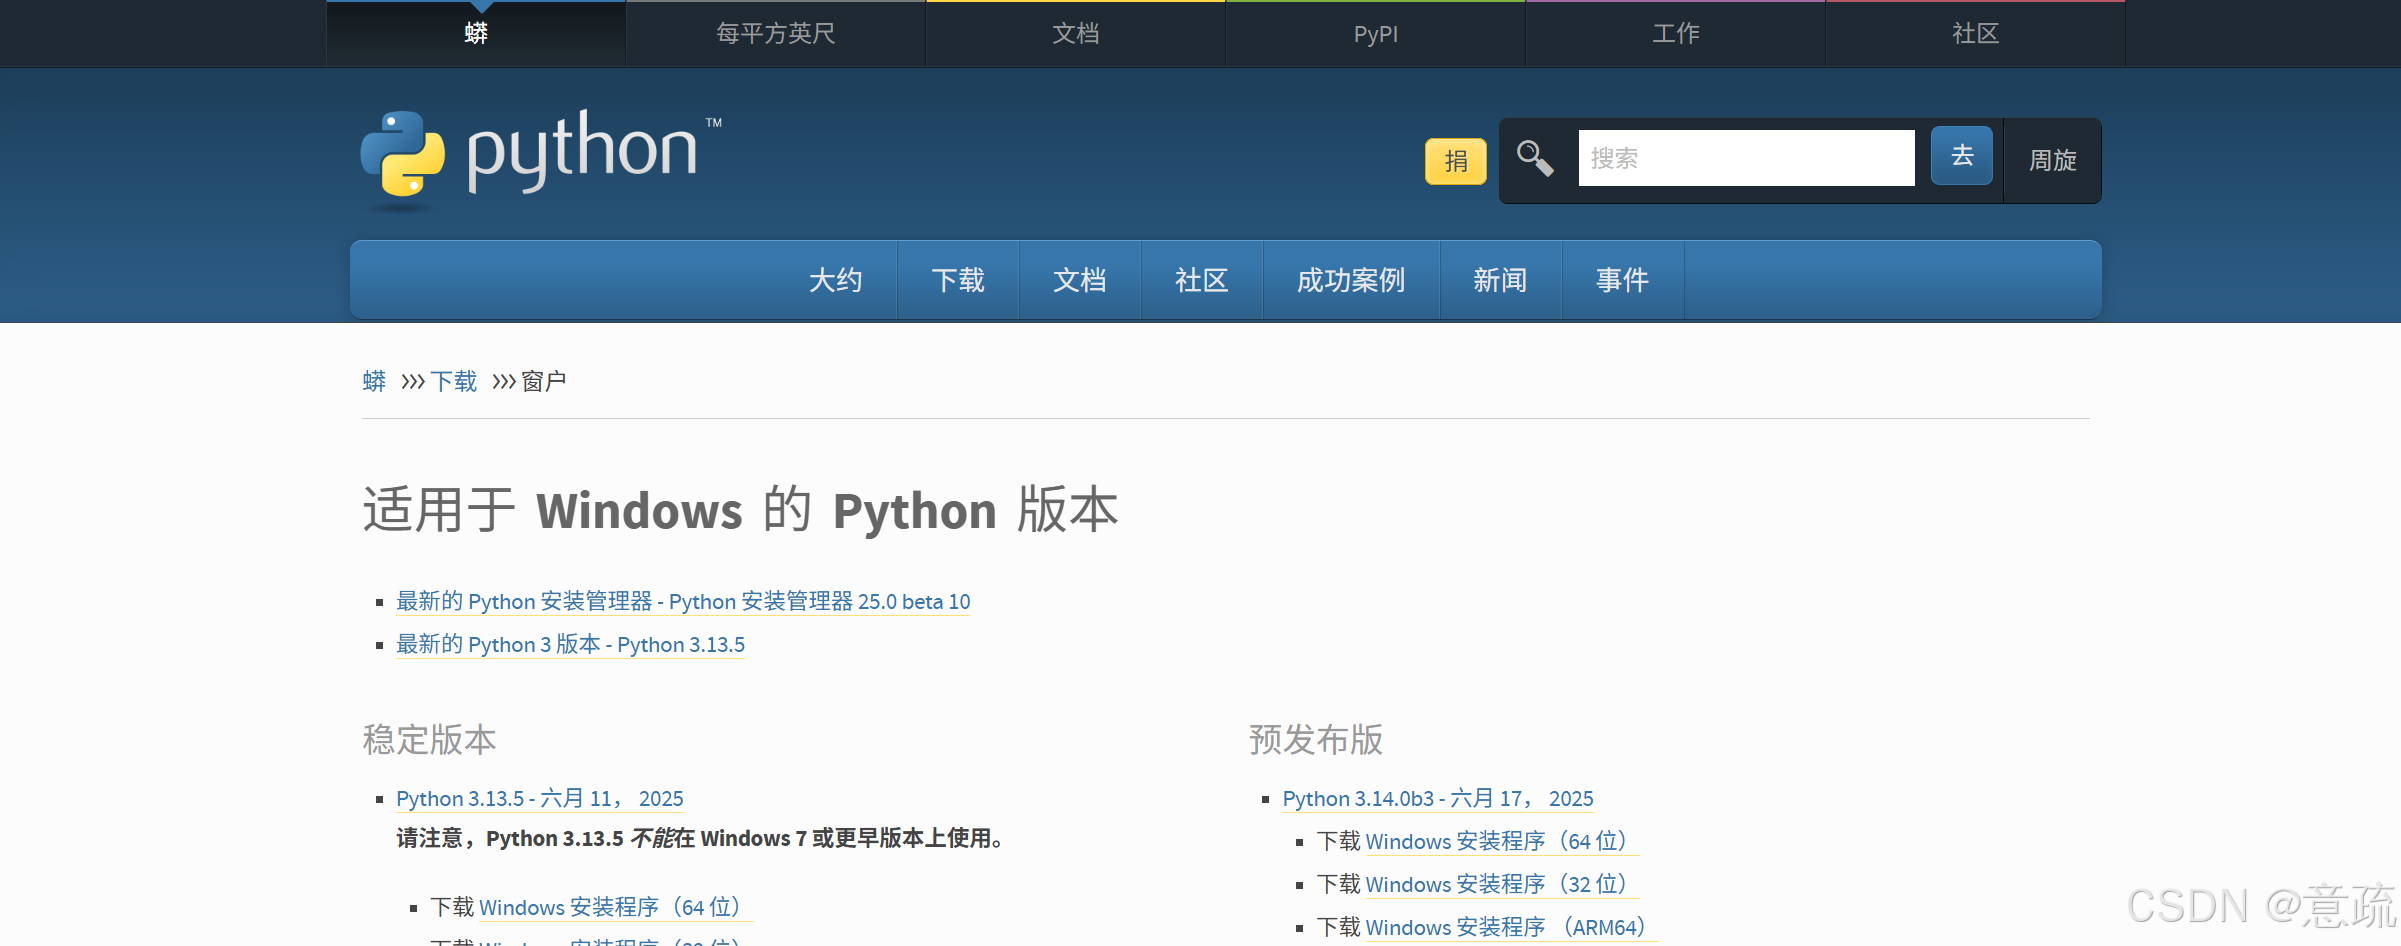Screen dimensions: 2401x946
Task: Click the 周旋 link beside search
Action: tap(2053, 160)
